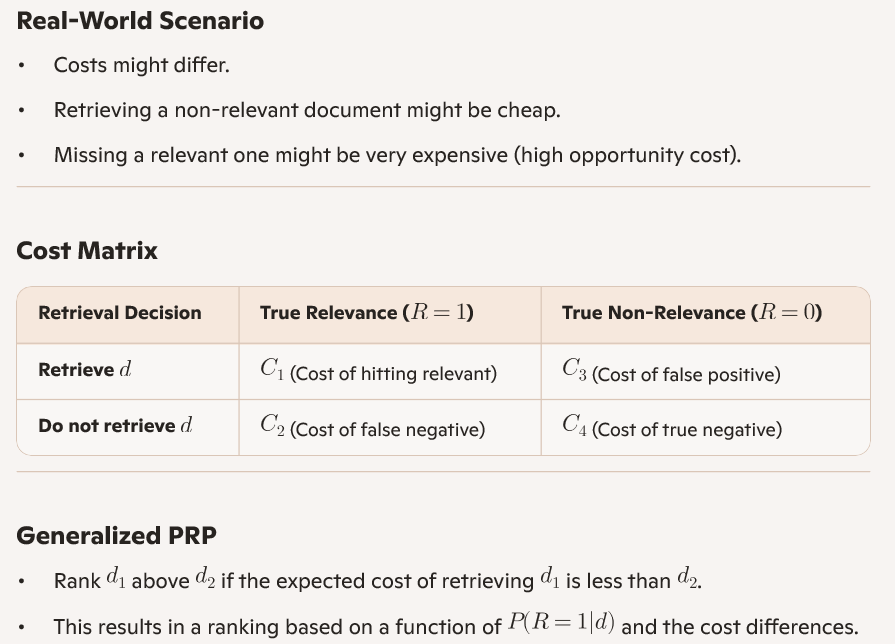
Task: Click the "Do not retrieve d" row label
Action: (115, 426)
